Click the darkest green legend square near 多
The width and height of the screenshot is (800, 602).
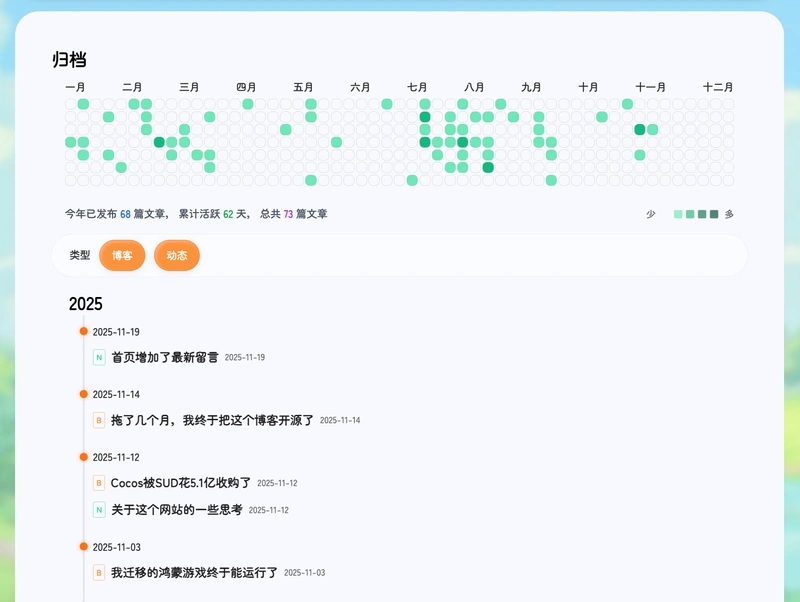pos(712,213)
